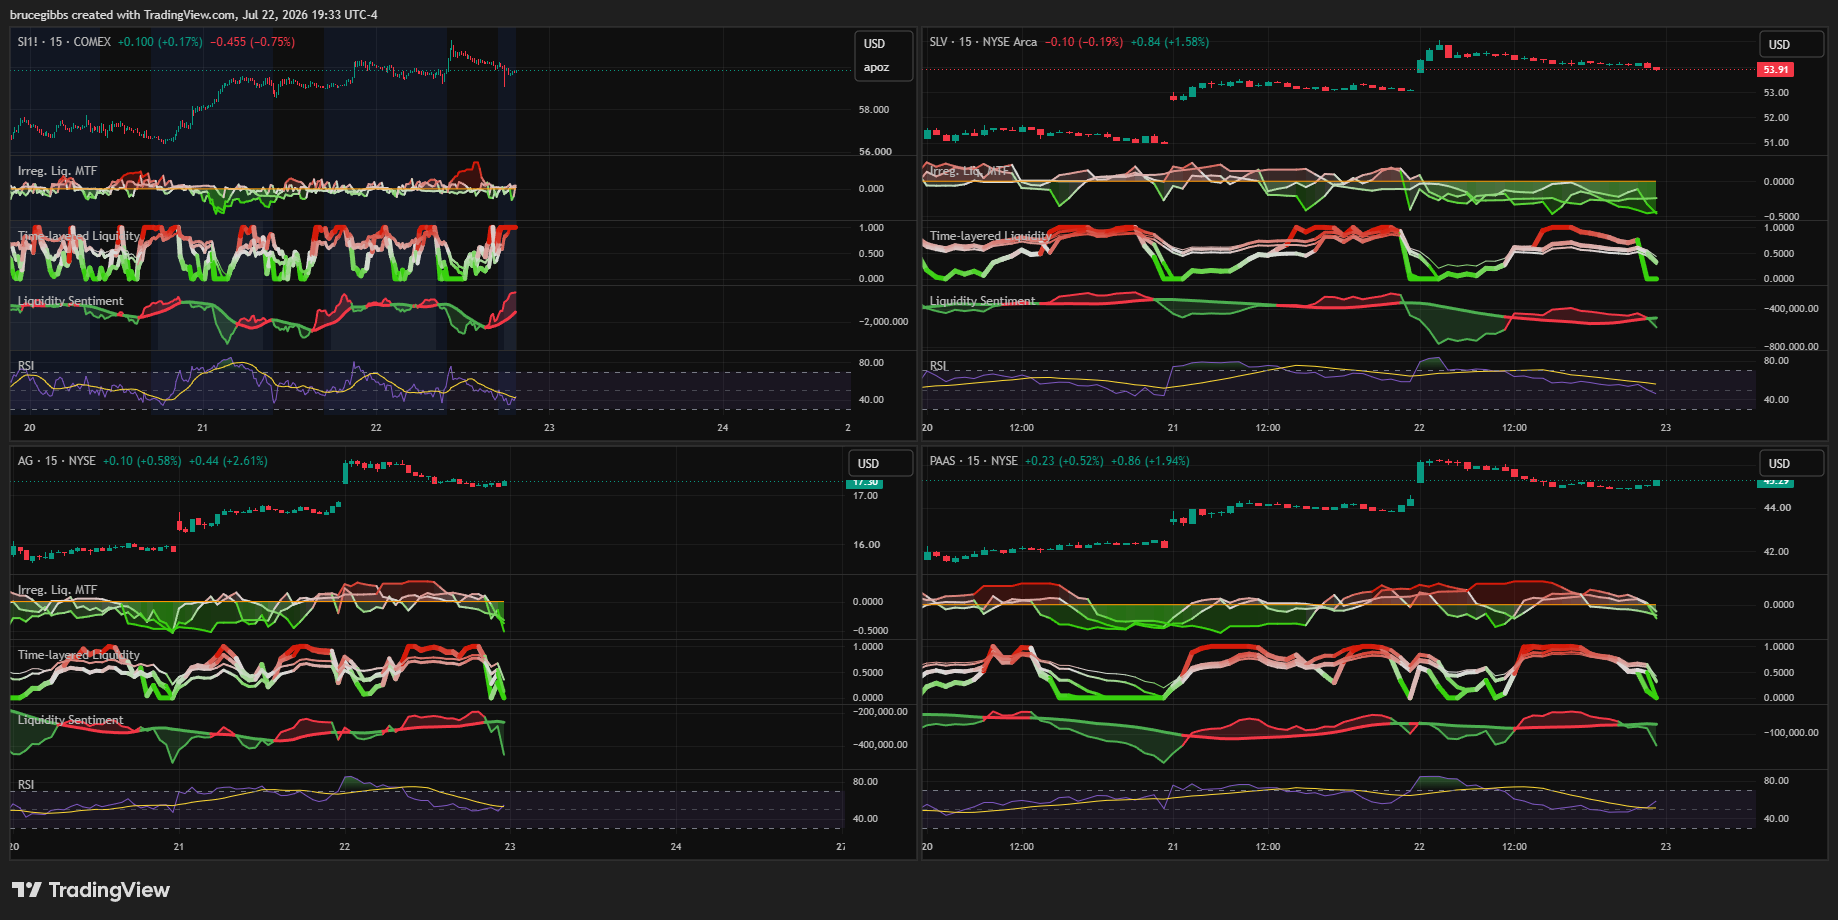Click the 17.00 price level on the AG axis
The image size is (1838, 920).
[x=866, y=496]
